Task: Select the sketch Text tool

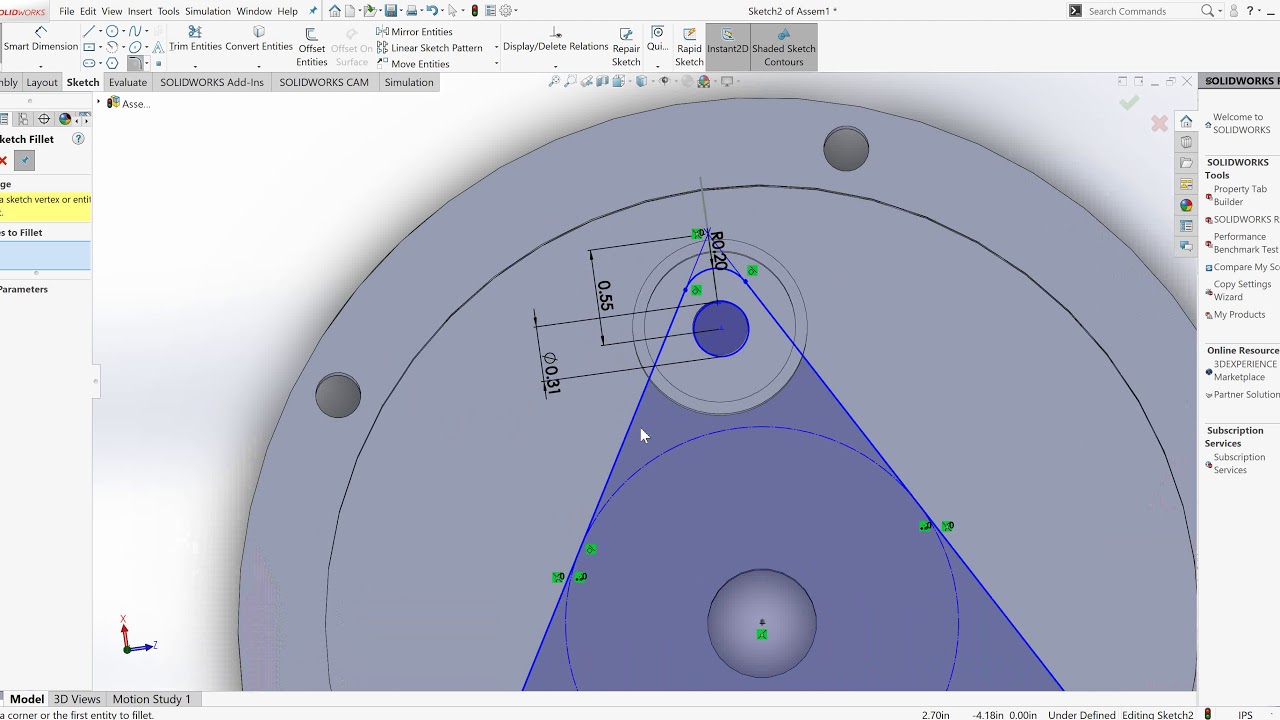Action: pos(158,47)
